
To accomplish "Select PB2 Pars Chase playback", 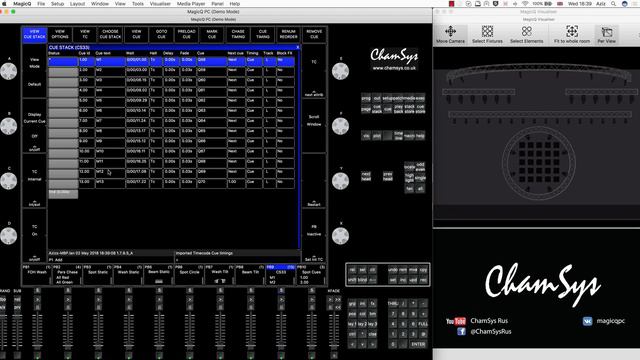I will [67, 275].
